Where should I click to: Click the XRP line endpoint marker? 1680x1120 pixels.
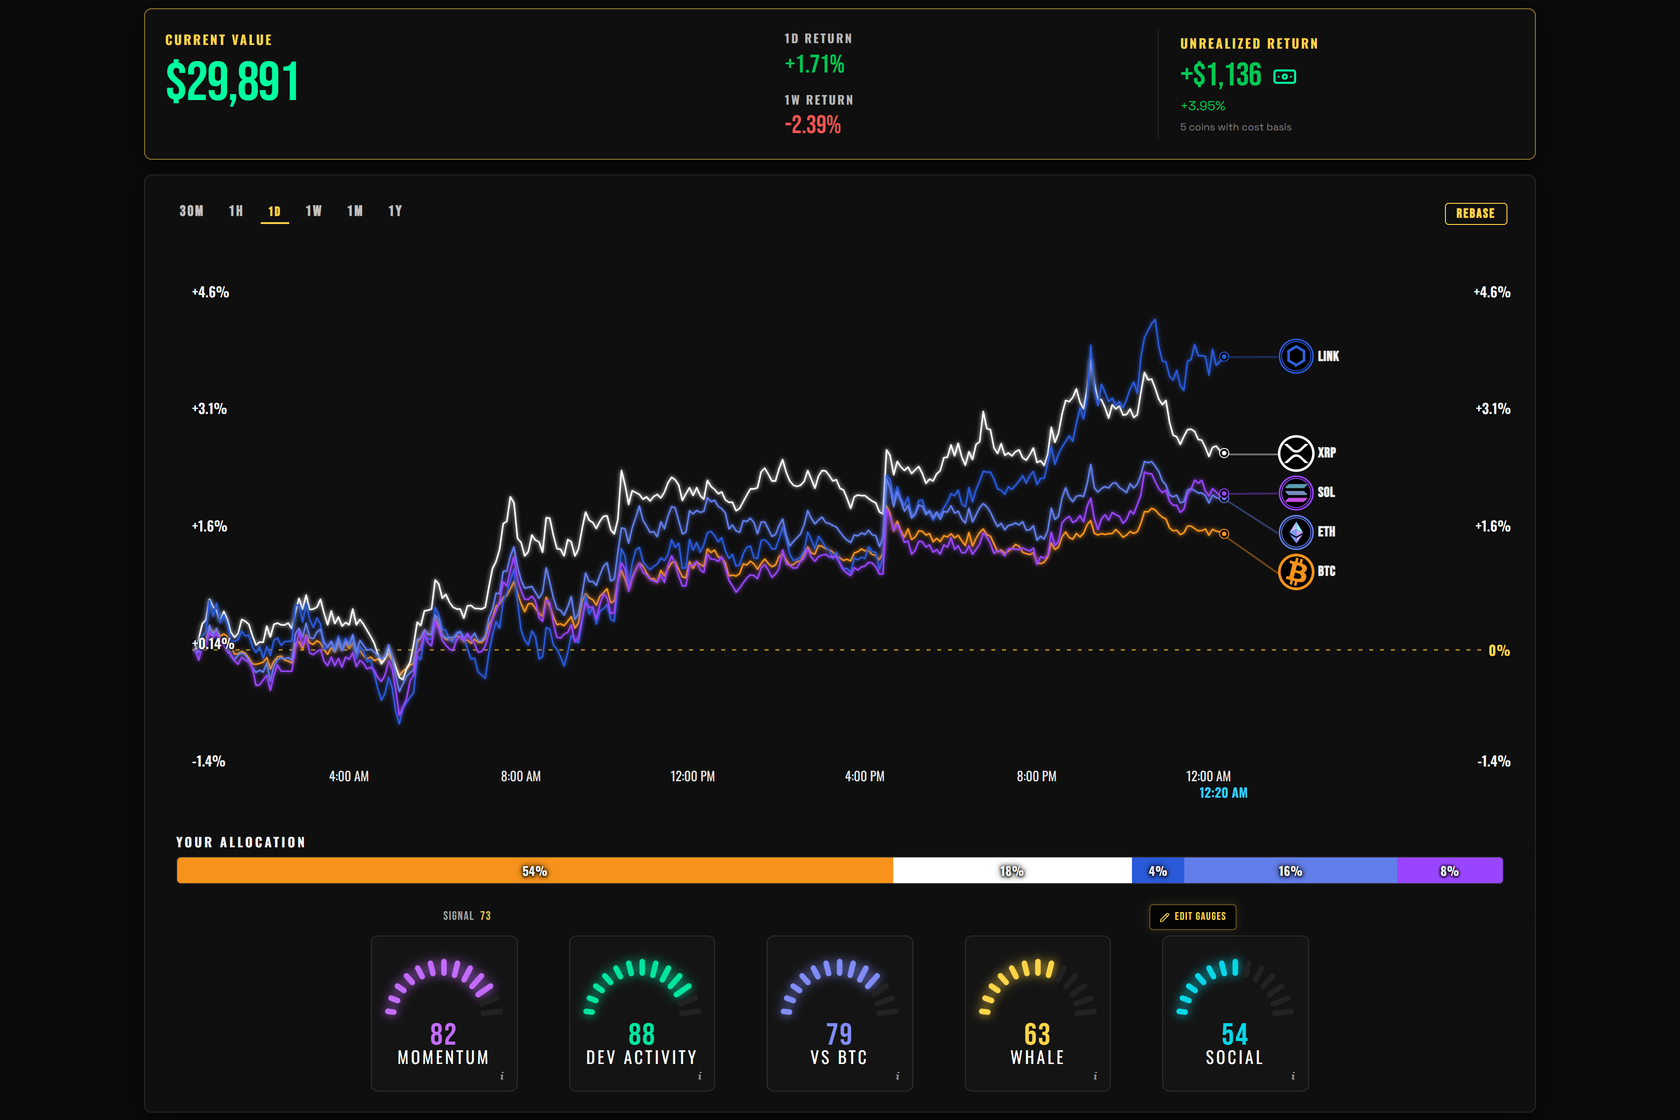click(1224, 453)
